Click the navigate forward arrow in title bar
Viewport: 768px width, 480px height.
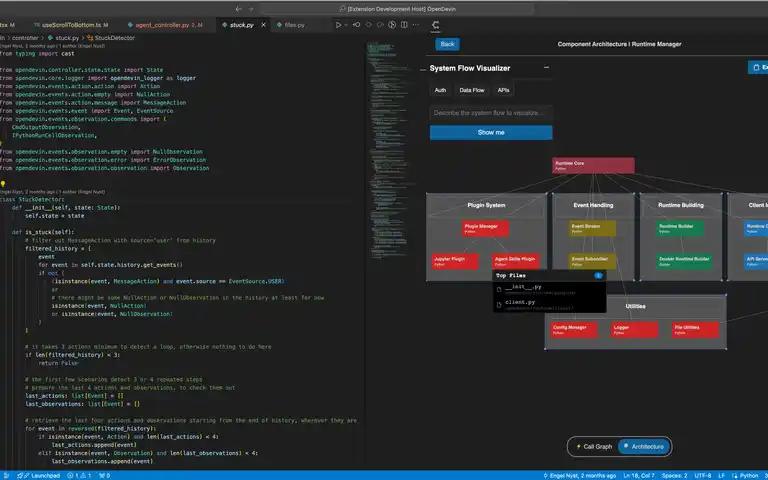coord(251,9)
